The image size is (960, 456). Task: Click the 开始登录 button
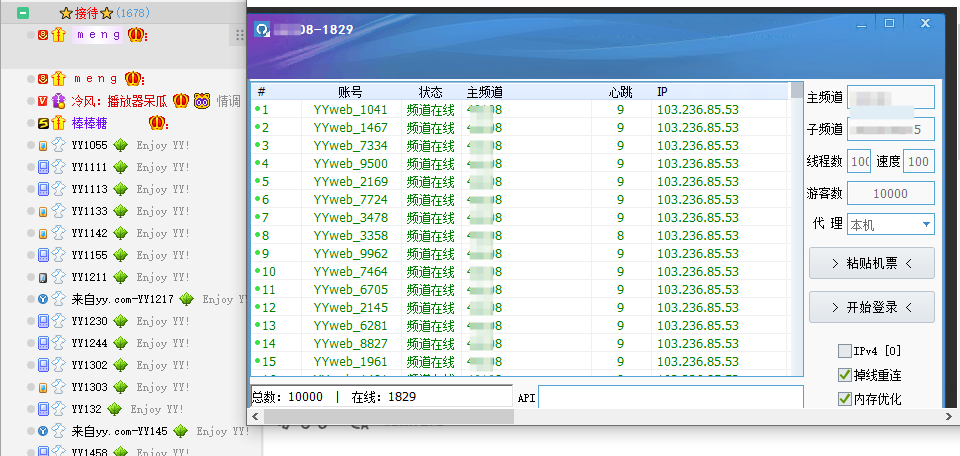tap(872, 307)
